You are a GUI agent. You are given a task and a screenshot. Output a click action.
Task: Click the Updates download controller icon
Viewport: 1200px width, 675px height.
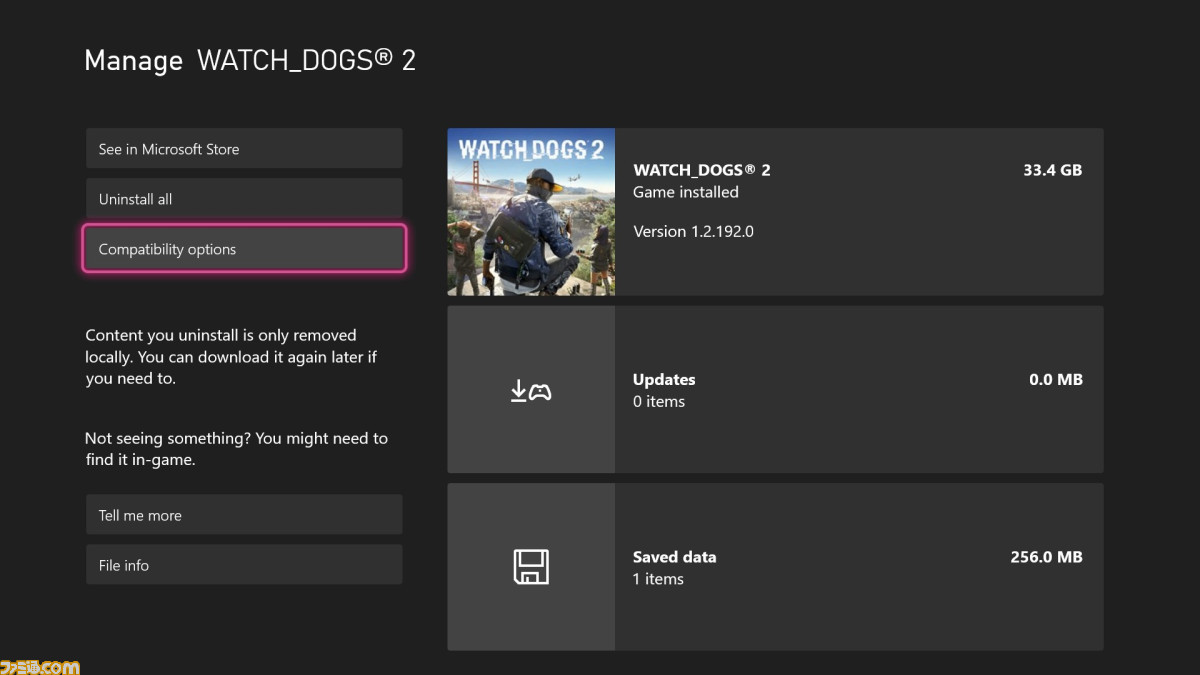[531, 391]
